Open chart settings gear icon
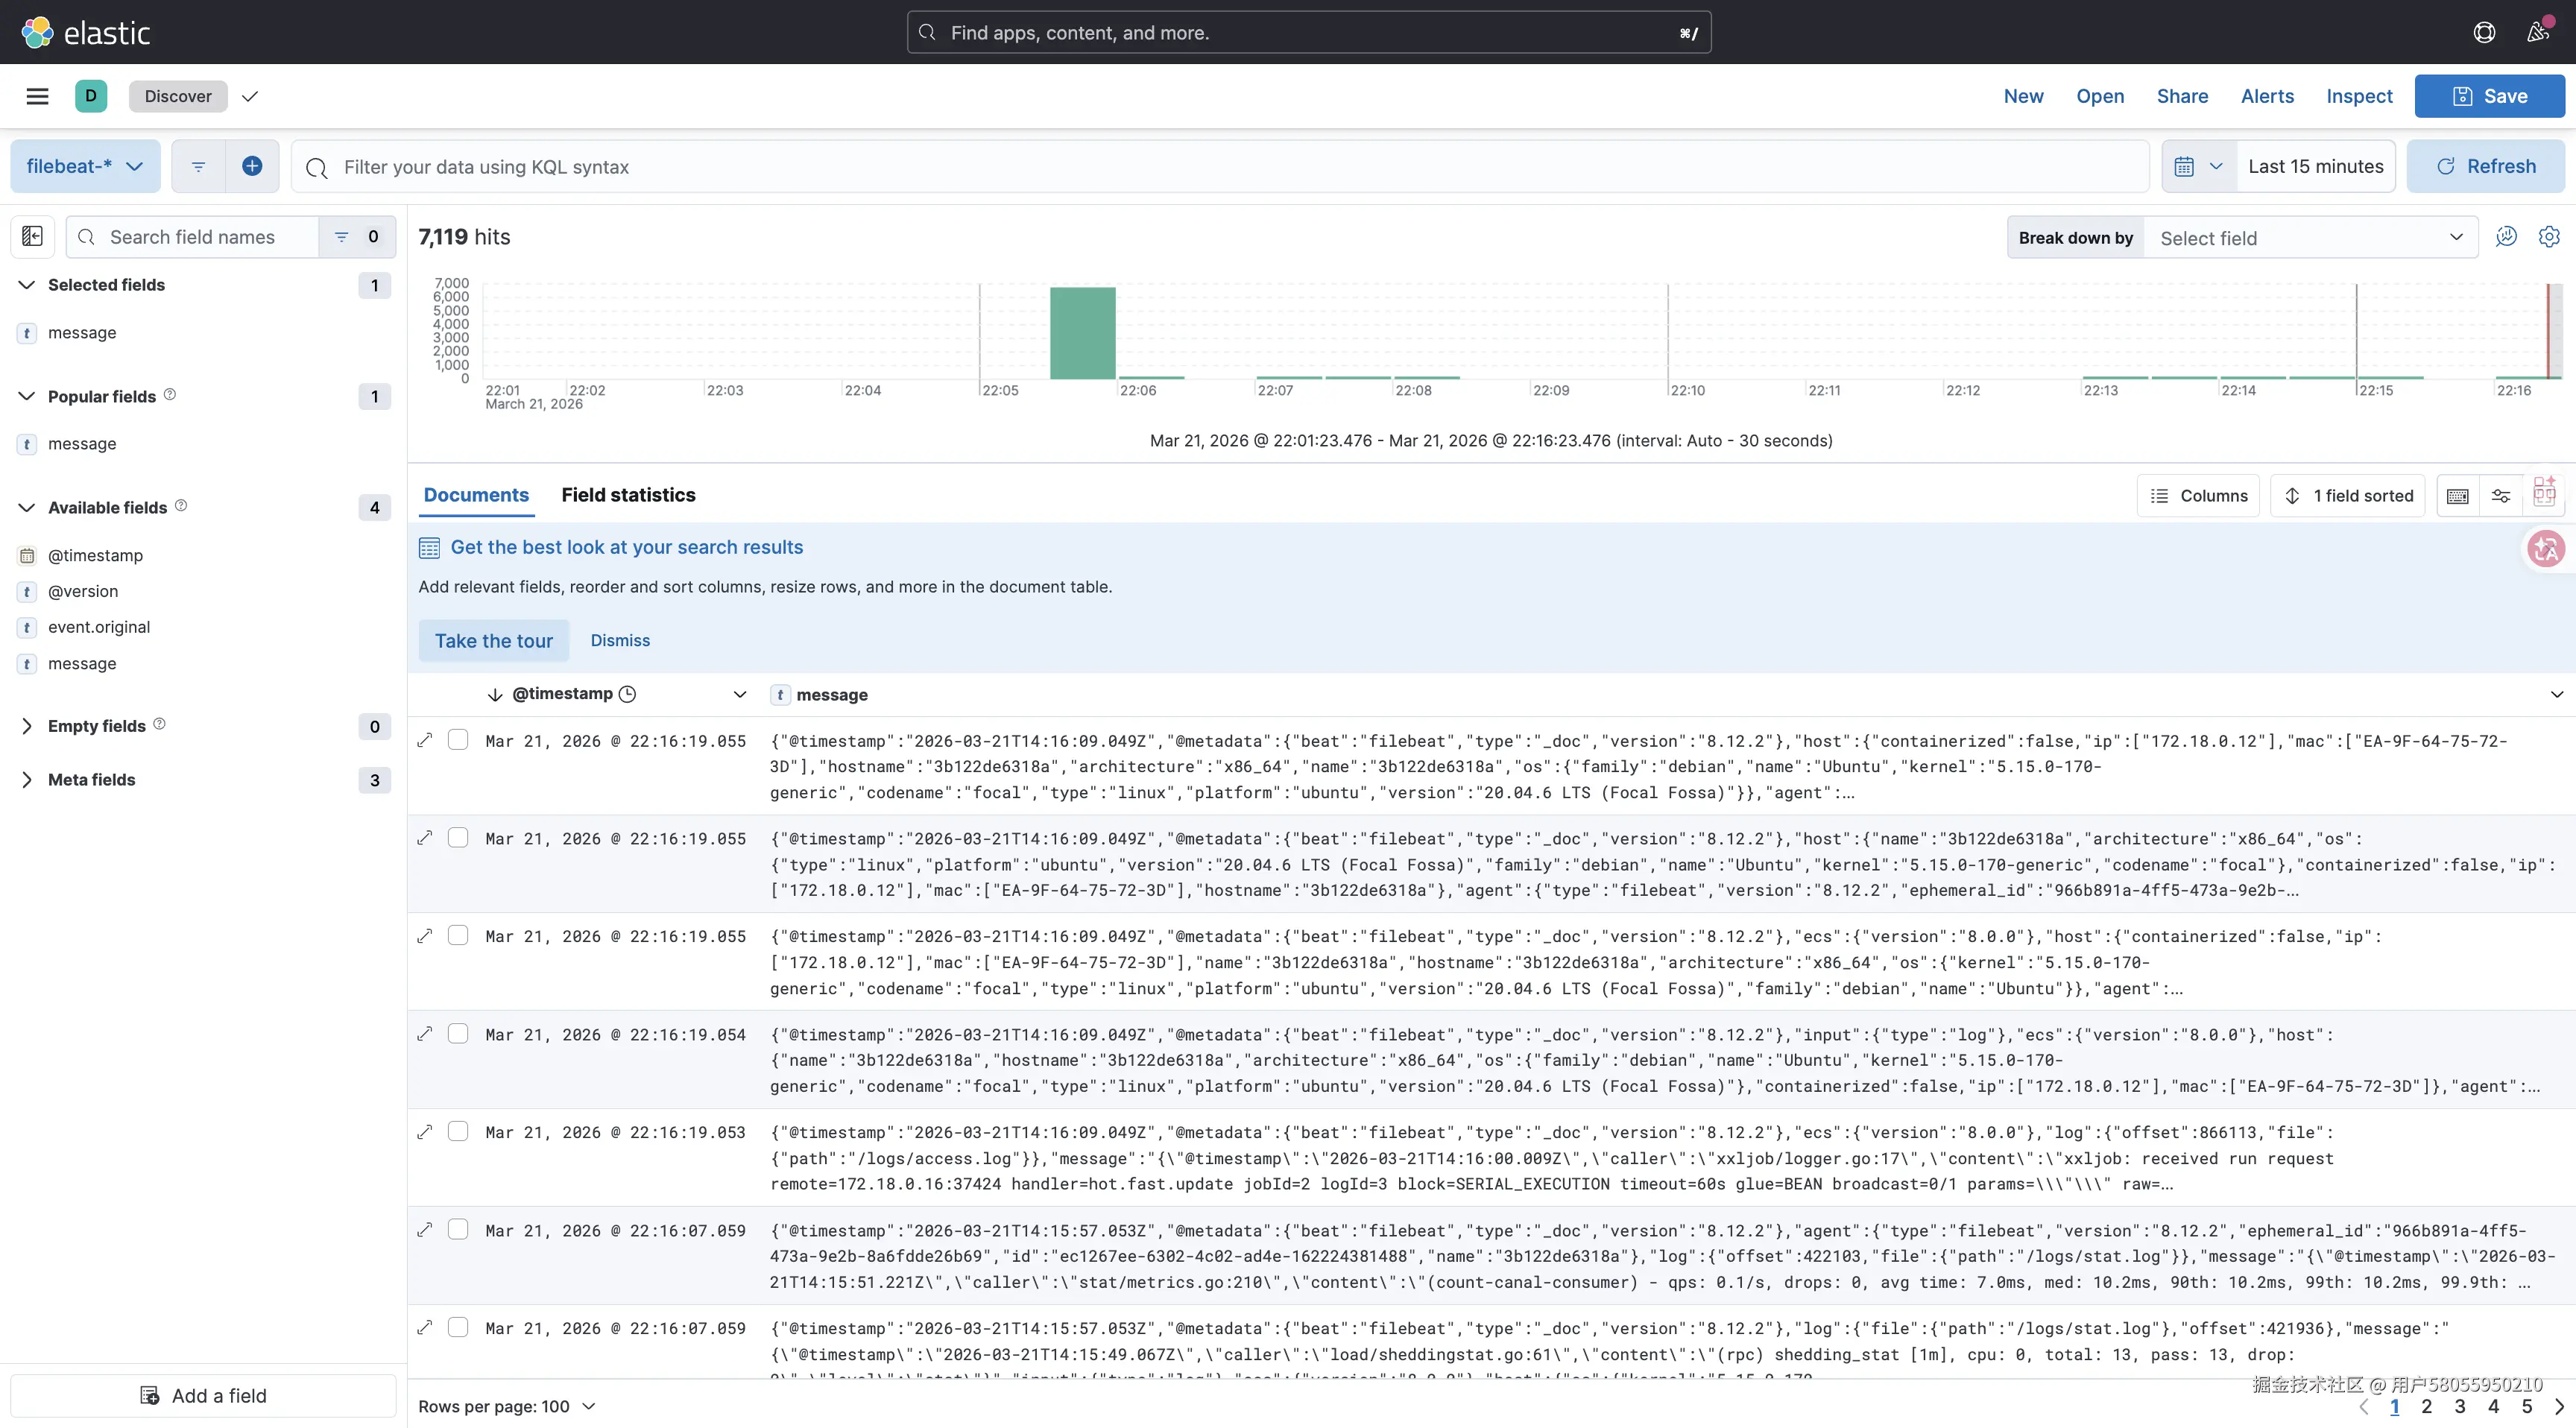Screen dimensions: 2576x1428 tap(2548, 237)
